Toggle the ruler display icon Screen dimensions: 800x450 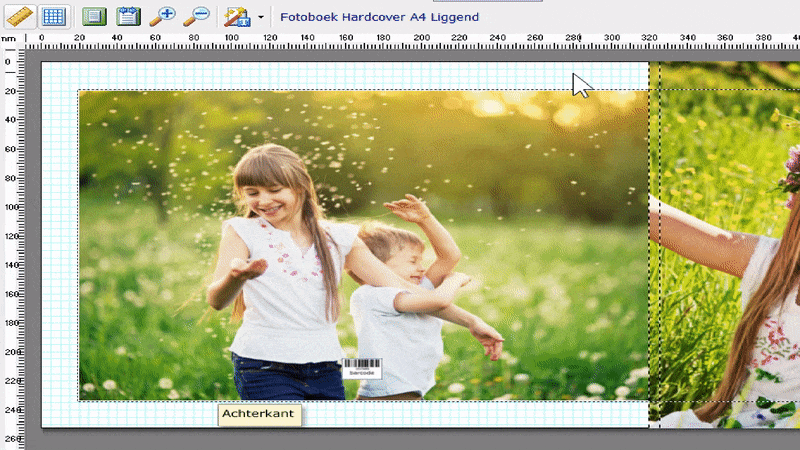tap(20, 16)
